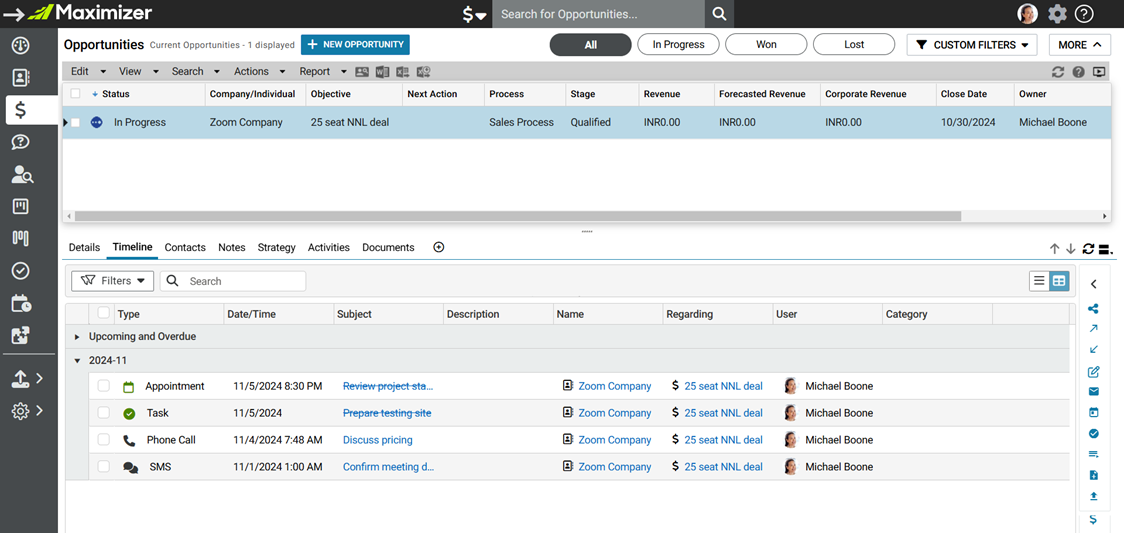1124x533 pixels.
Task: Switch to the Documents tab
Action: pos(388,247)
